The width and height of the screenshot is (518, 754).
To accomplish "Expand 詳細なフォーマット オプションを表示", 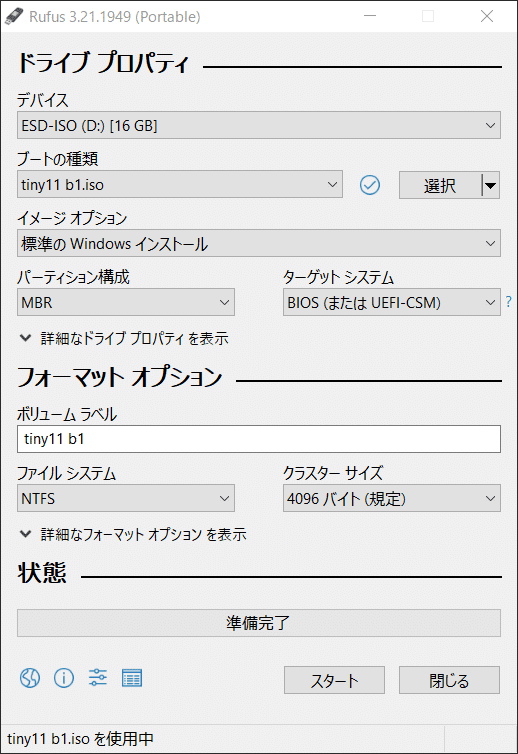I will click(133, 534).
